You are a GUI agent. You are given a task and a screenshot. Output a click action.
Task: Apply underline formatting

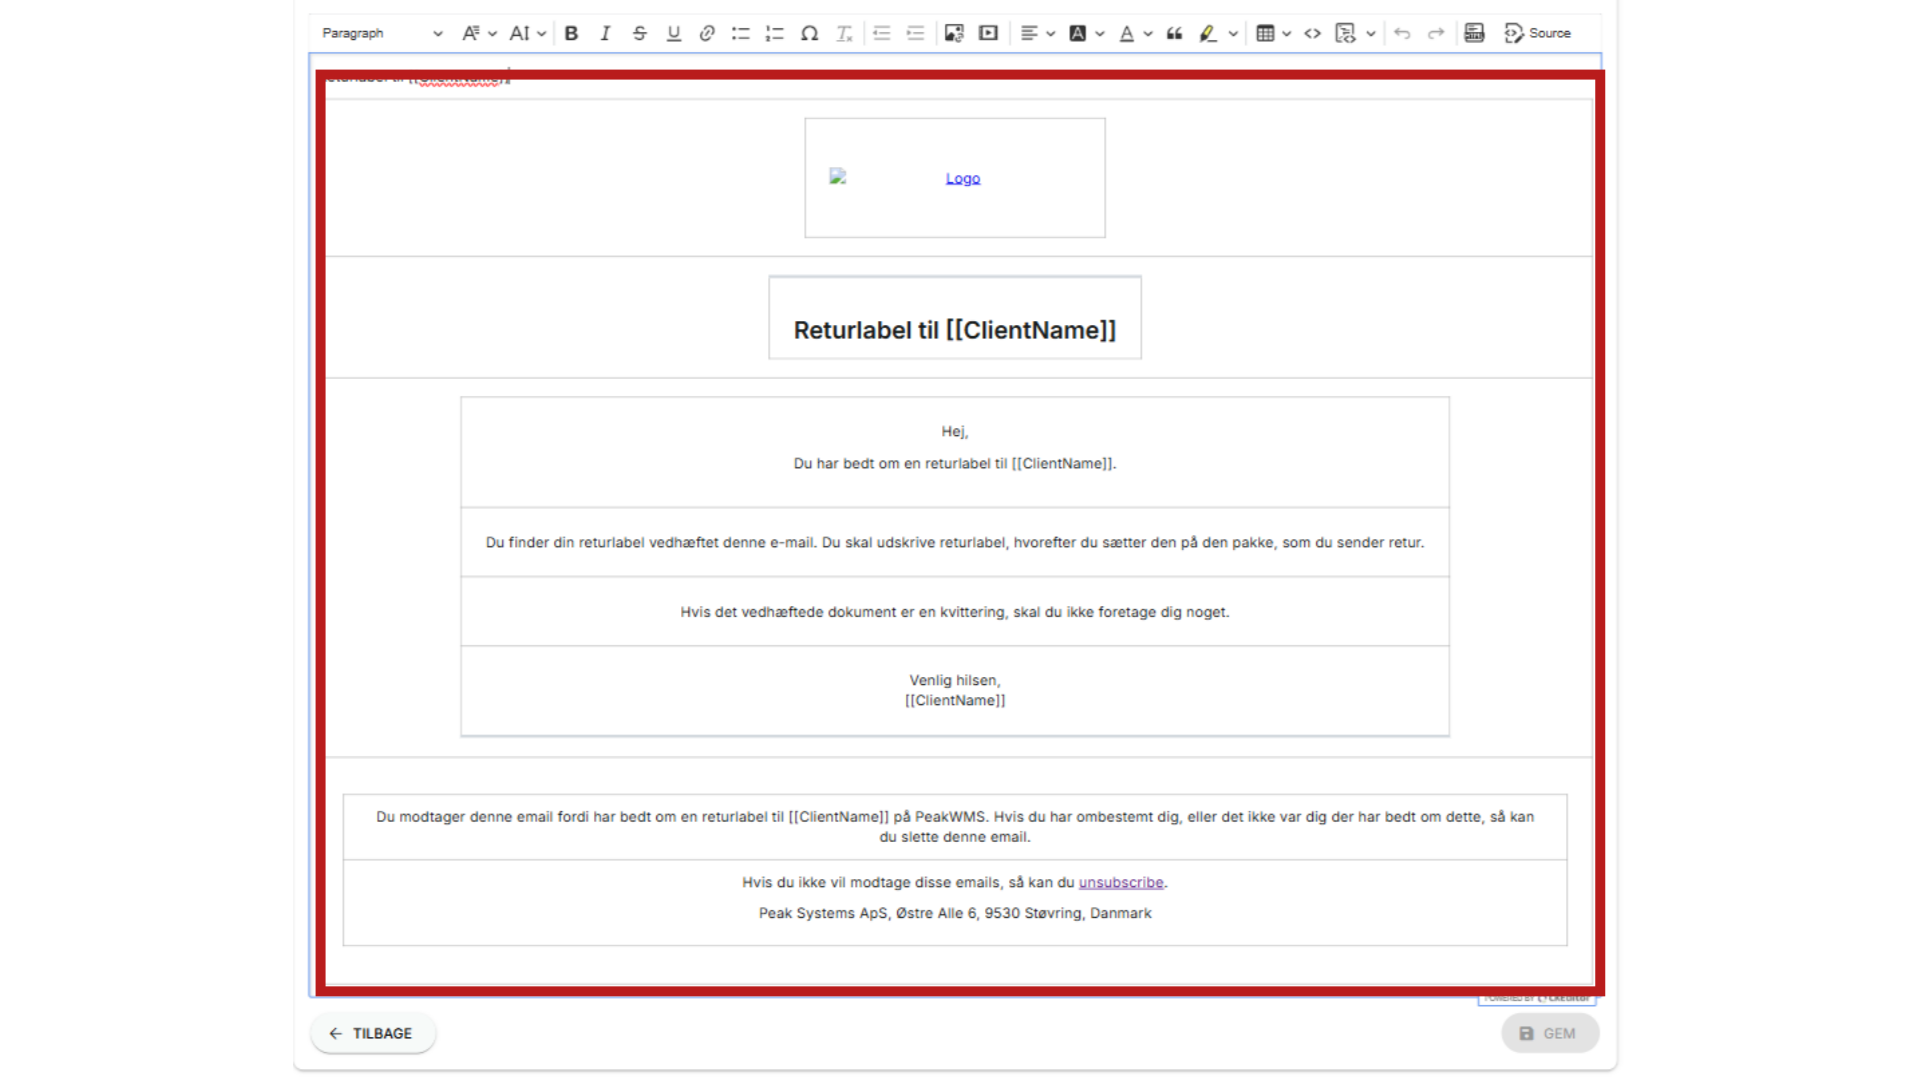pyautogui.click(x=674, y=33)
